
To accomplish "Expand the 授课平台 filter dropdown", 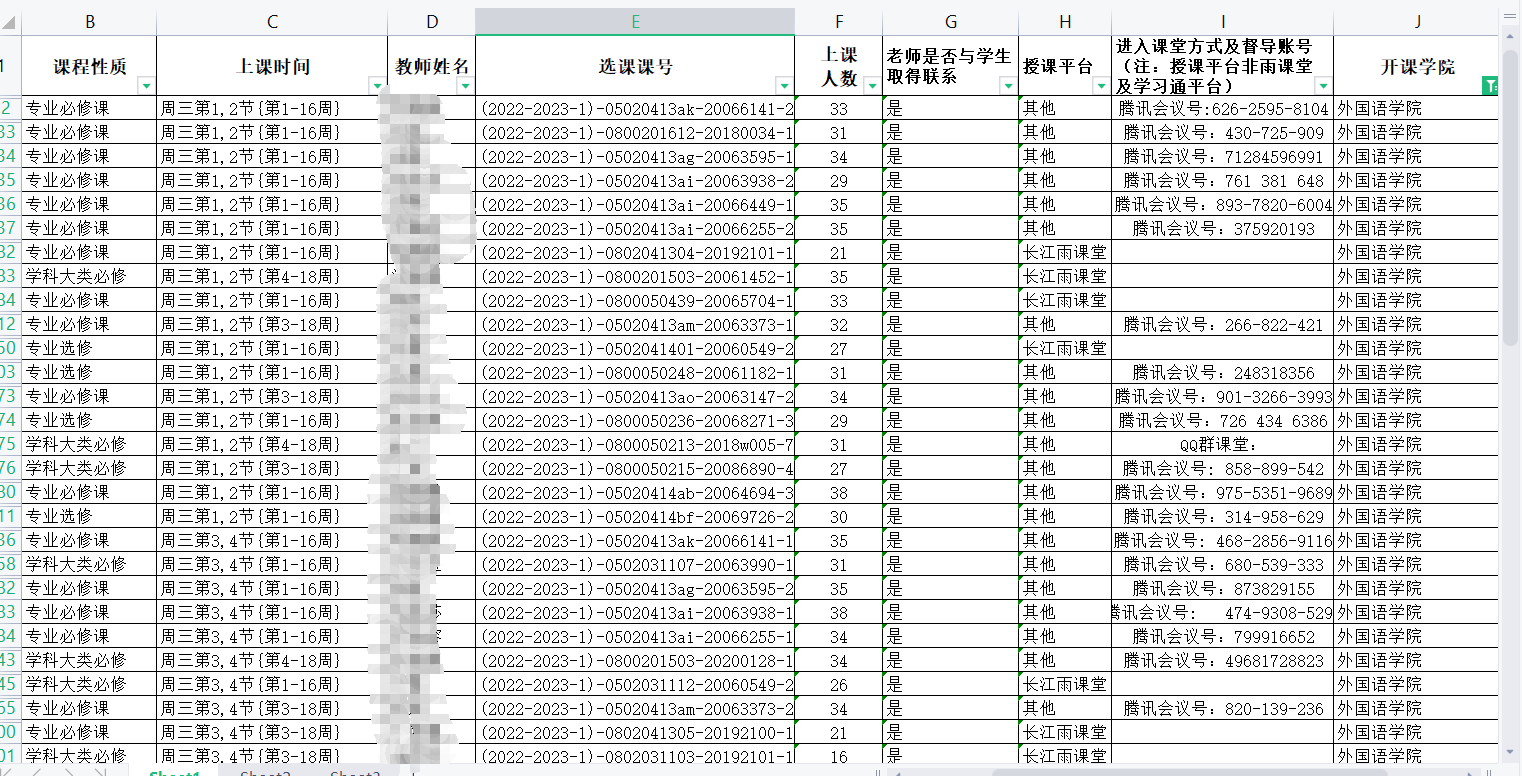I will click(x=1102, y=87).
